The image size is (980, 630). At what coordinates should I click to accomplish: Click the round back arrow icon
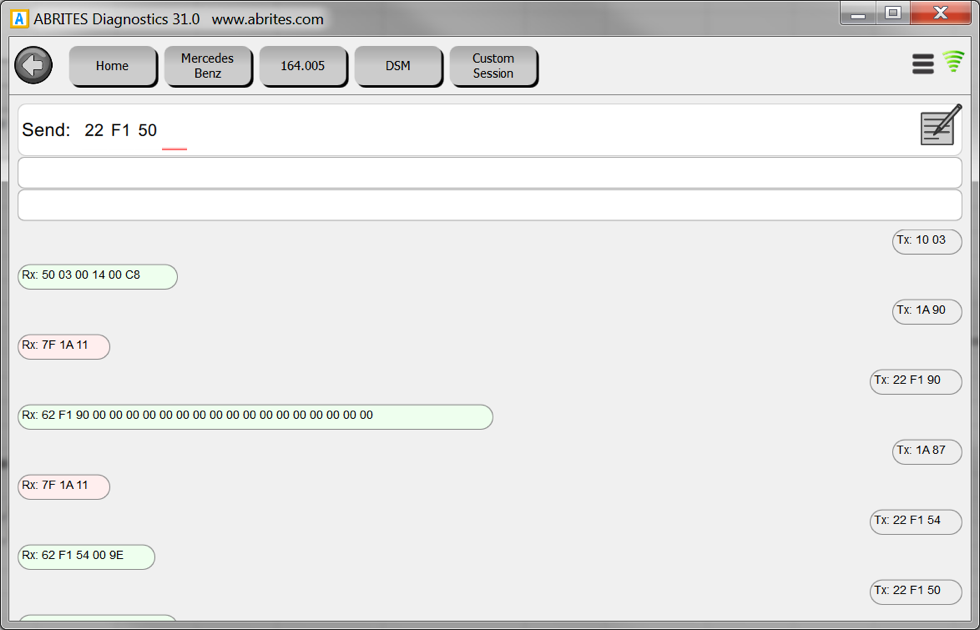[x=33, y=65]
